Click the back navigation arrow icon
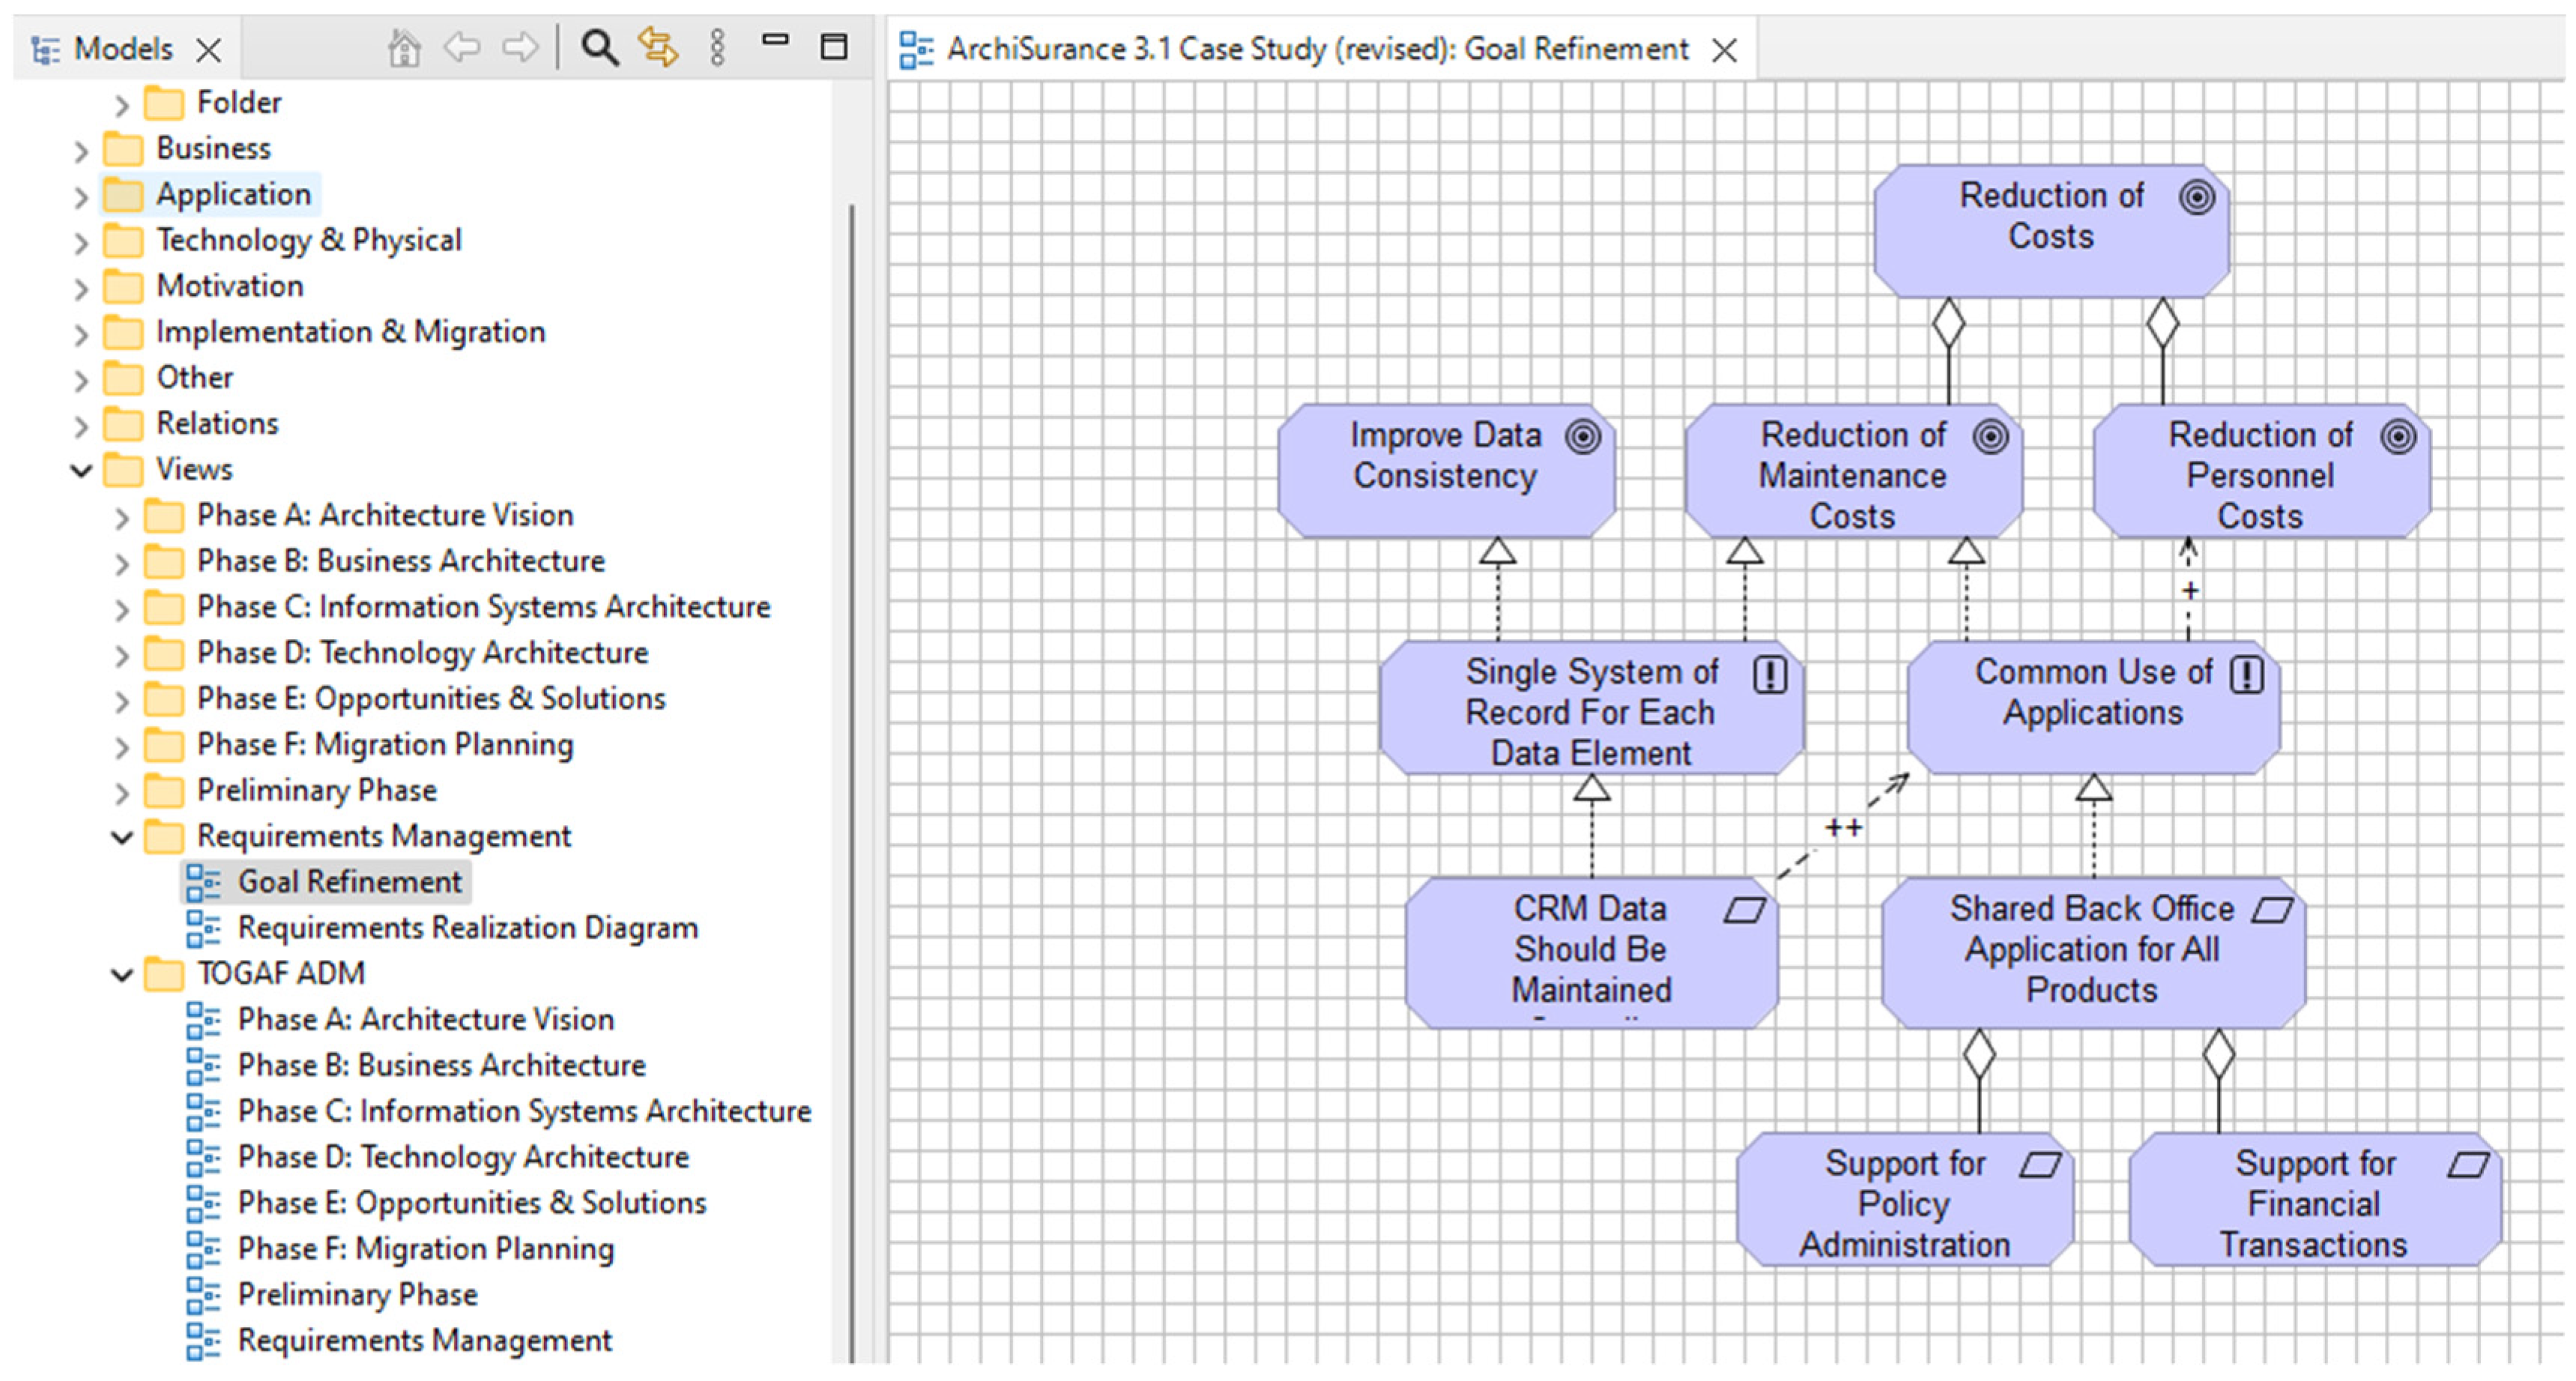 pyautogui.click(x=462, y=47)
